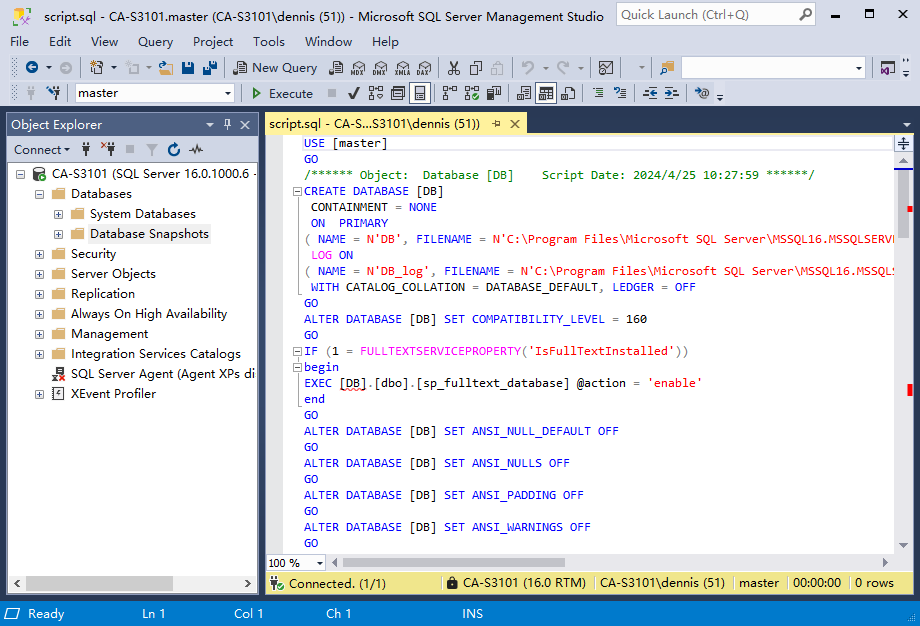Toggle Results to Grid mode
Screen dimensions: 920x626
(546, 93)
